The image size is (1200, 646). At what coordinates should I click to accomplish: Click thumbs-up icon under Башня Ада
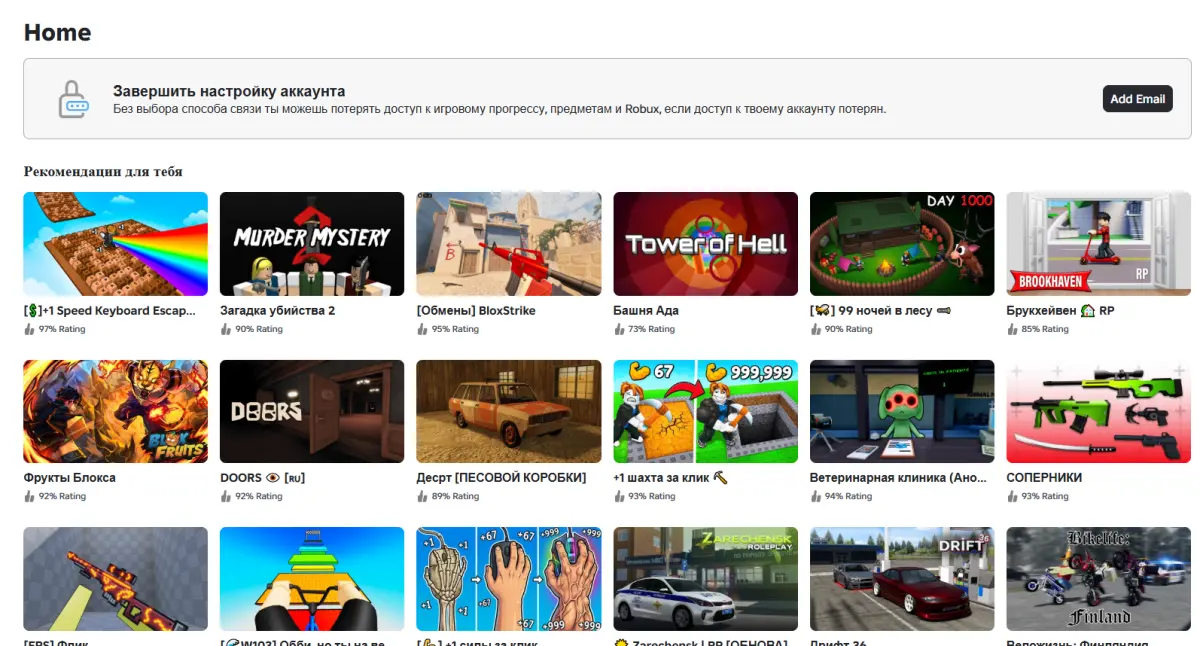[x=618, y=329]
